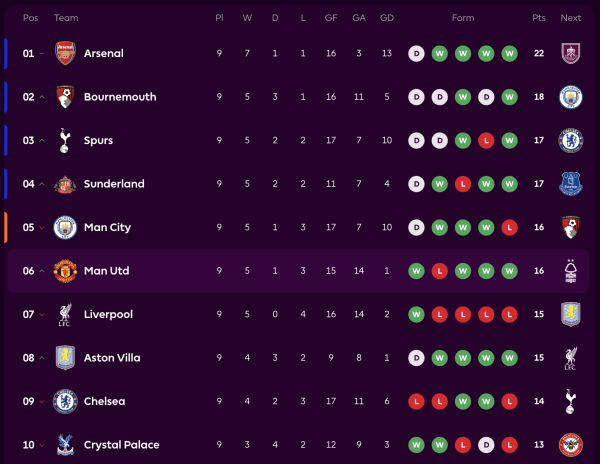
Task: Click the Aston Villa team name
Action: pyautogui.click(x=112, y=358)
